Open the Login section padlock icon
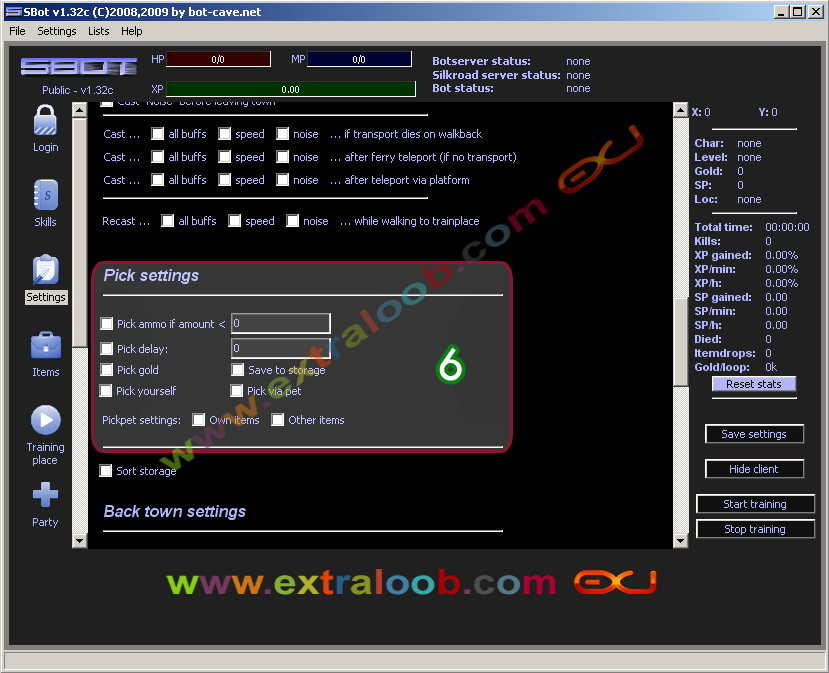The image size is (829, 673). point(45,120)
